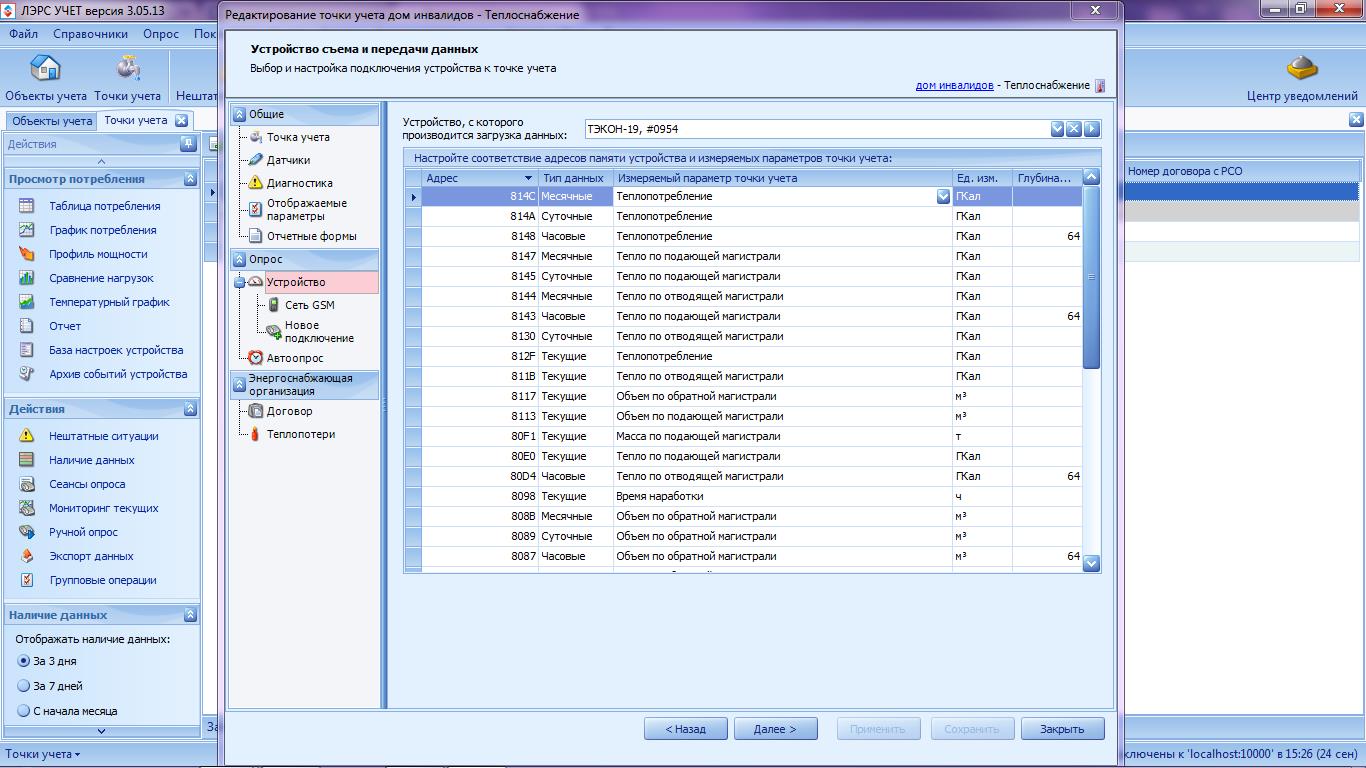Select Отображаемые параметры tree item
Image resolution: width=1366 pixels, height=768 pixels.
click(307, 209)
